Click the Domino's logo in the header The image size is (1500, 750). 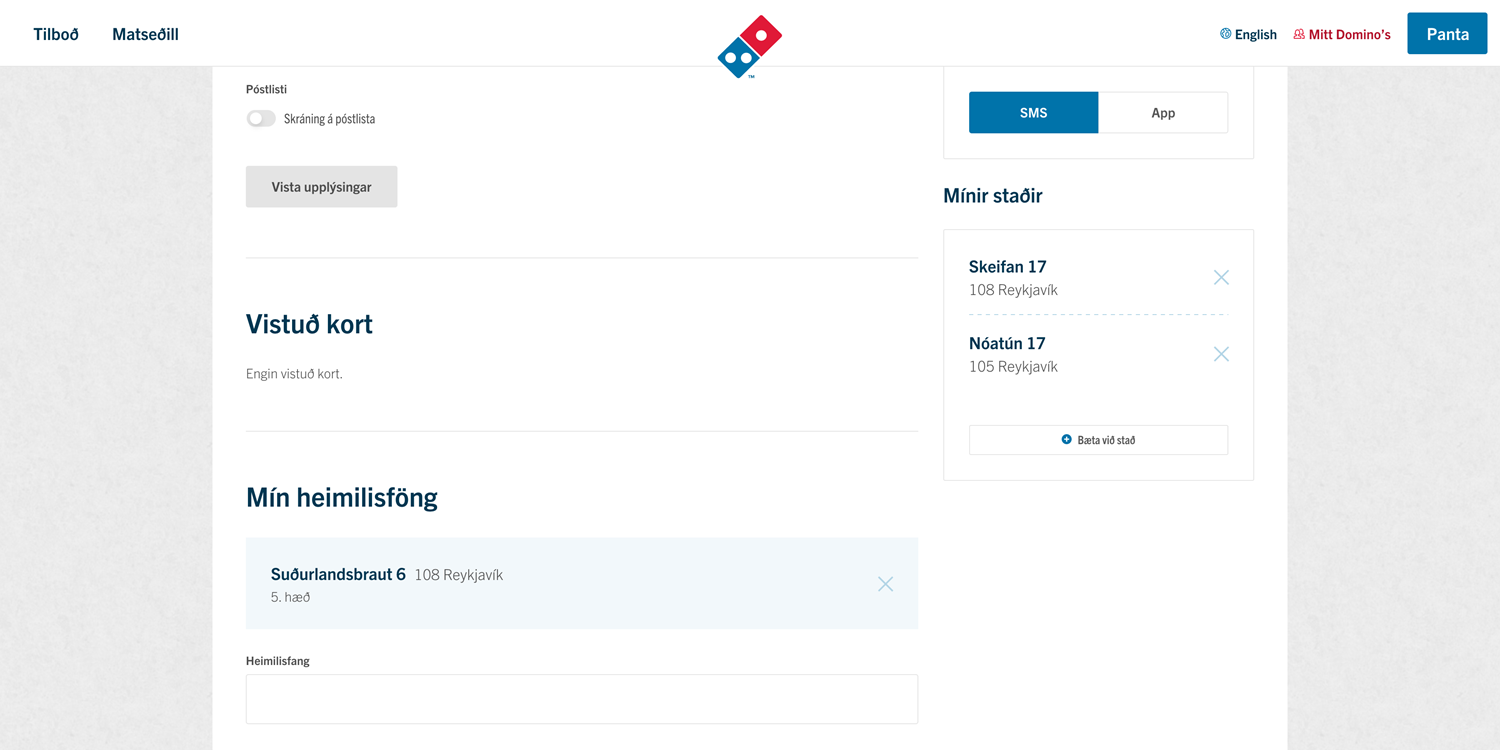pos(748,45)
